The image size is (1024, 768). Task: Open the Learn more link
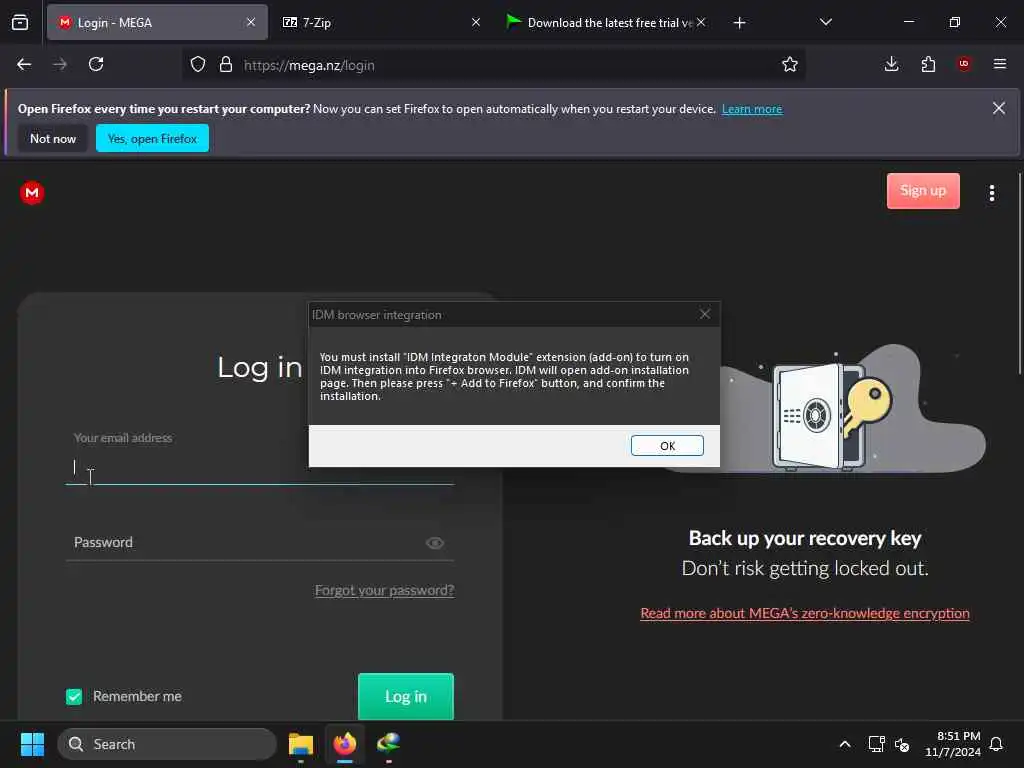click(x=752, y=109)
